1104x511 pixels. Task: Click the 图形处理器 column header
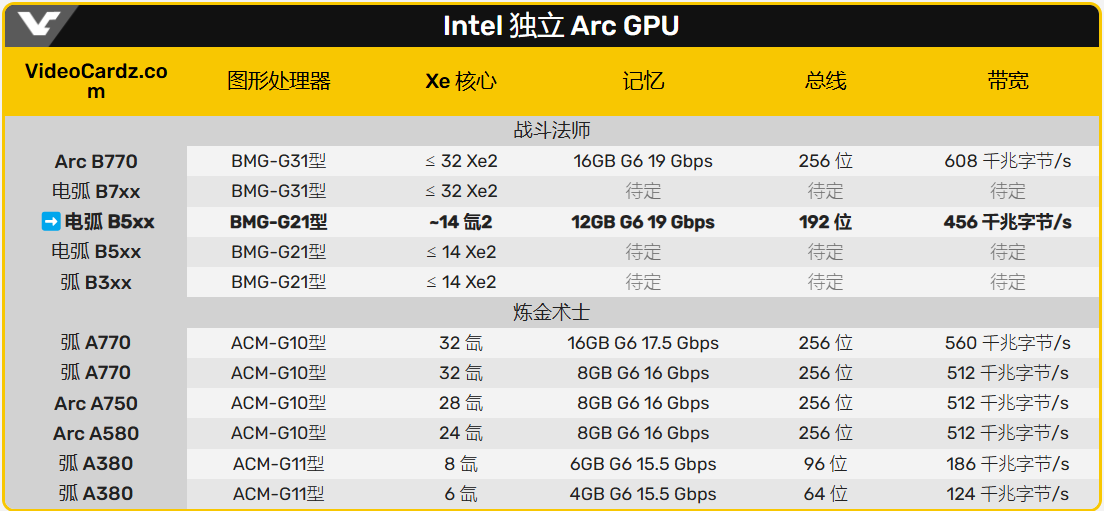pos(279,82)
